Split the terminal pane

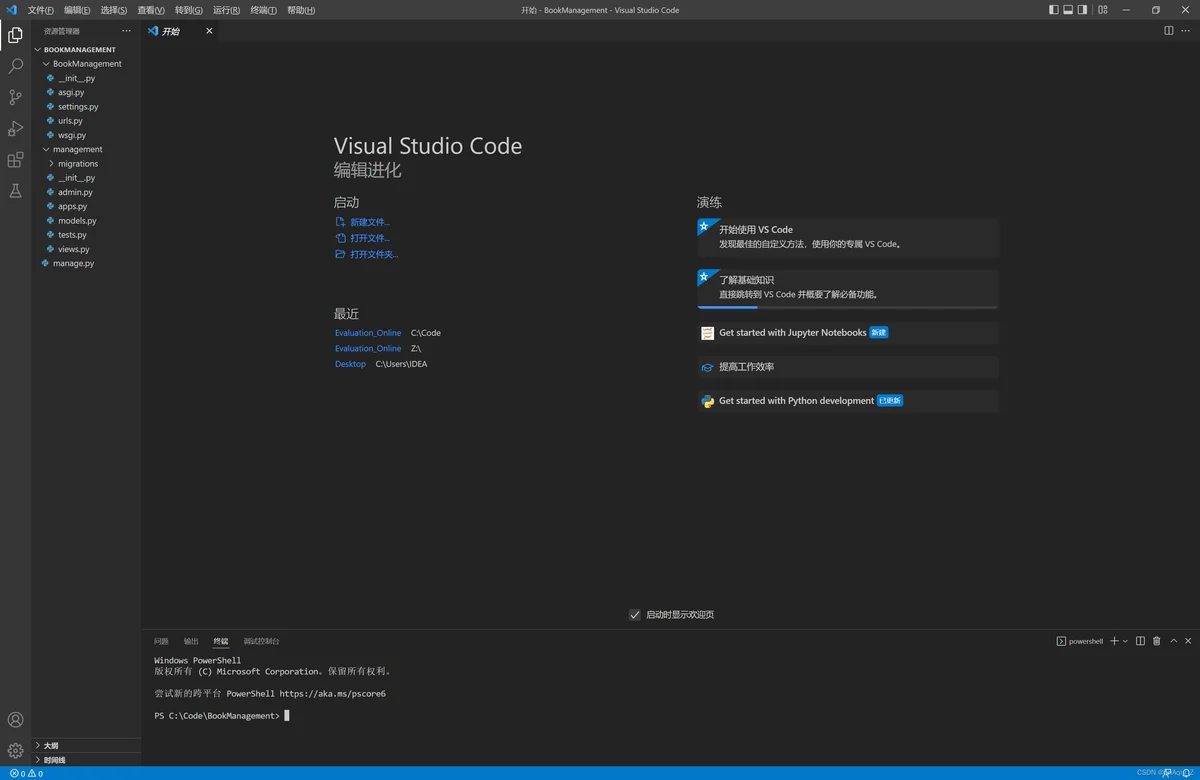click(x=1140, y=641)
